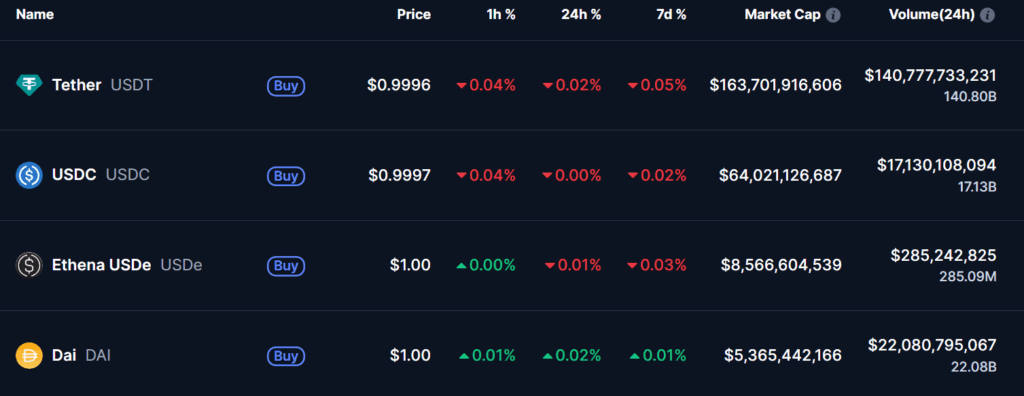1024x396 pixels.
Task: Sort by 1h % column header
Action: click(501, 14)
